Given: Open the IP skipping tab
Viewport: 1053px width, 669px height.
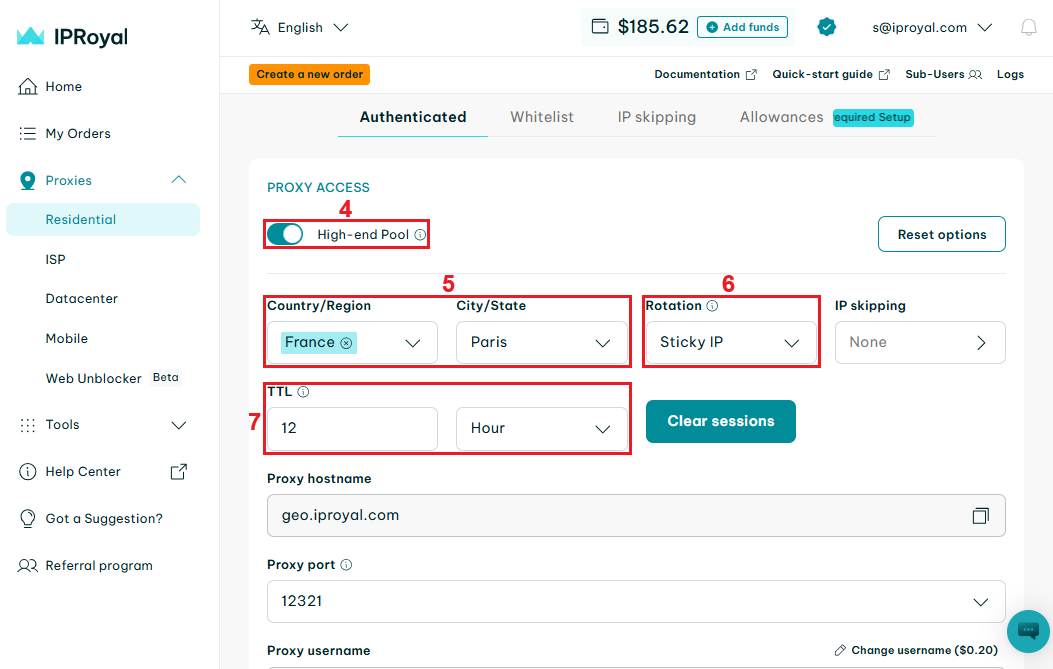Looking at the screenshot, I should 656,117.
